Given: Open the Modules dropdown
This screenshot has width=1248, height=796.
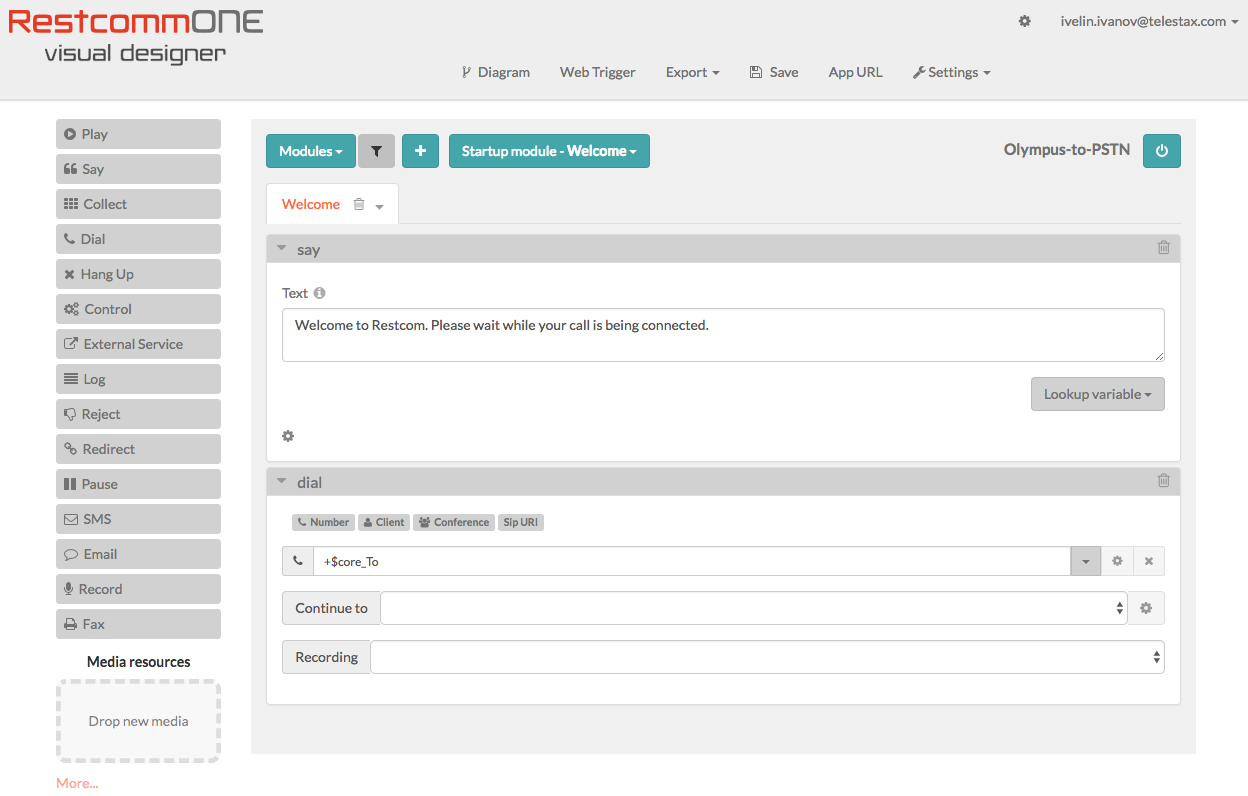Looking at the screenshot, I should click(310, 151).
